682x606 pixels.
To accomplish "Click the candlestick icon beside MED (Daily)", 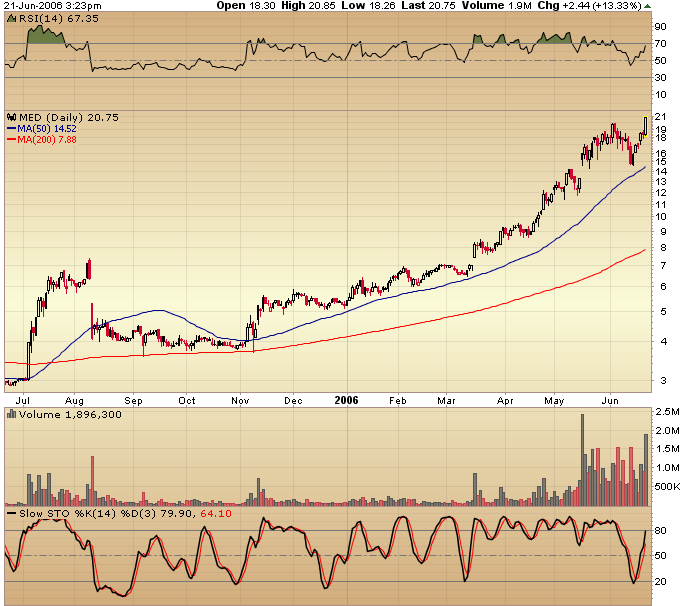I will coord(12,117).
